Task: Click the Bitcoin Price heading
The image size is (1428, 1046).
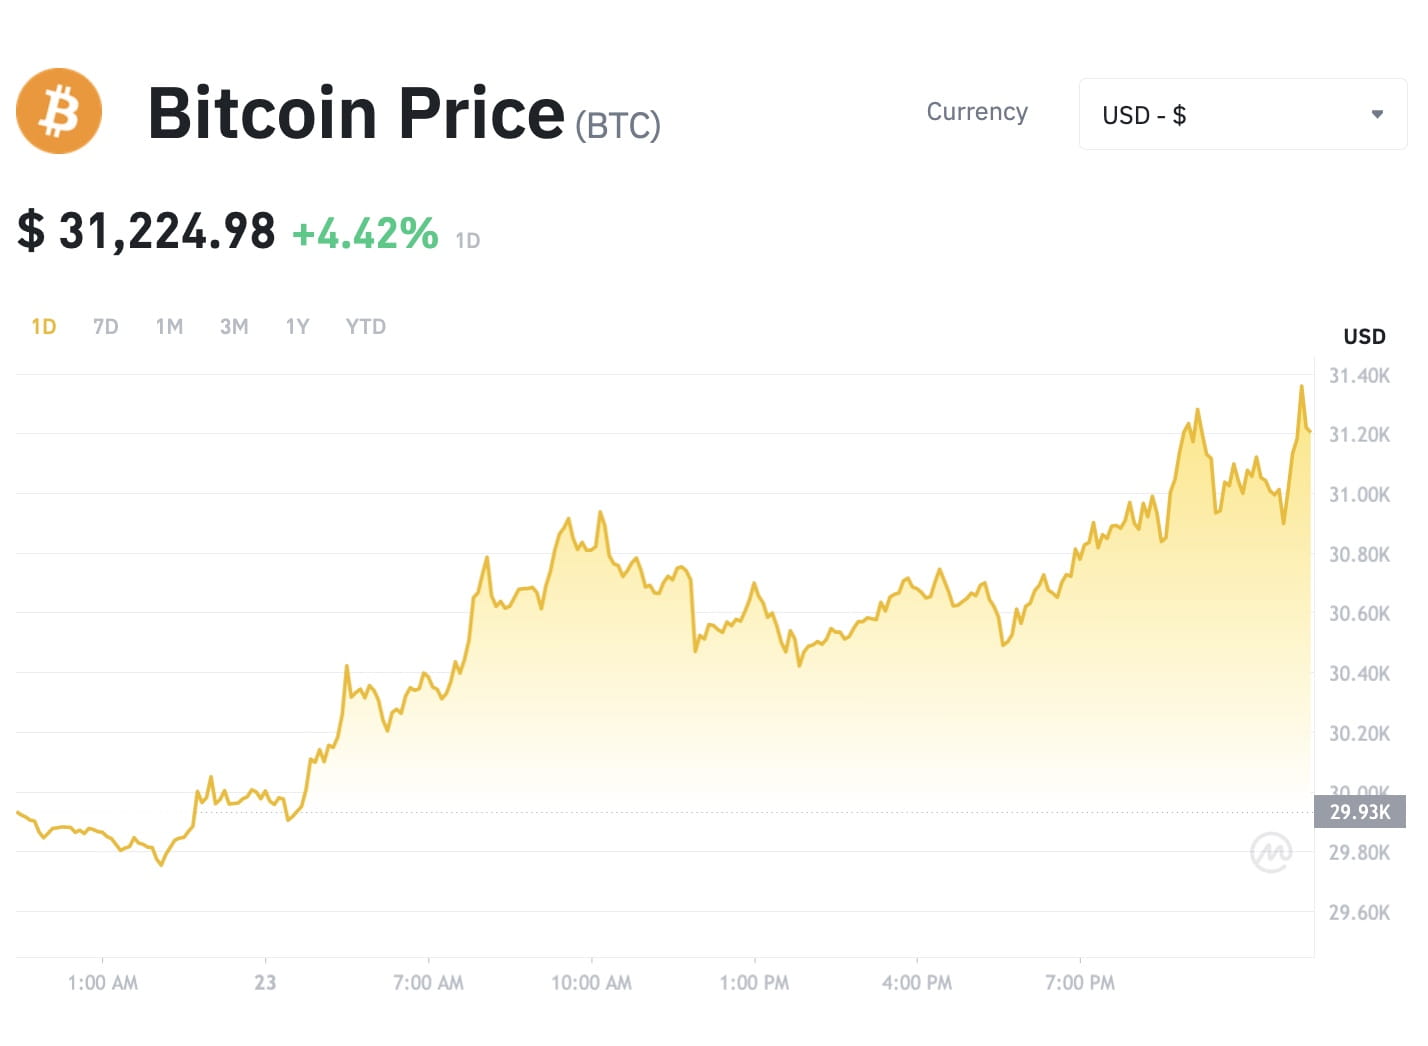Action: click(x=355, y=113)
